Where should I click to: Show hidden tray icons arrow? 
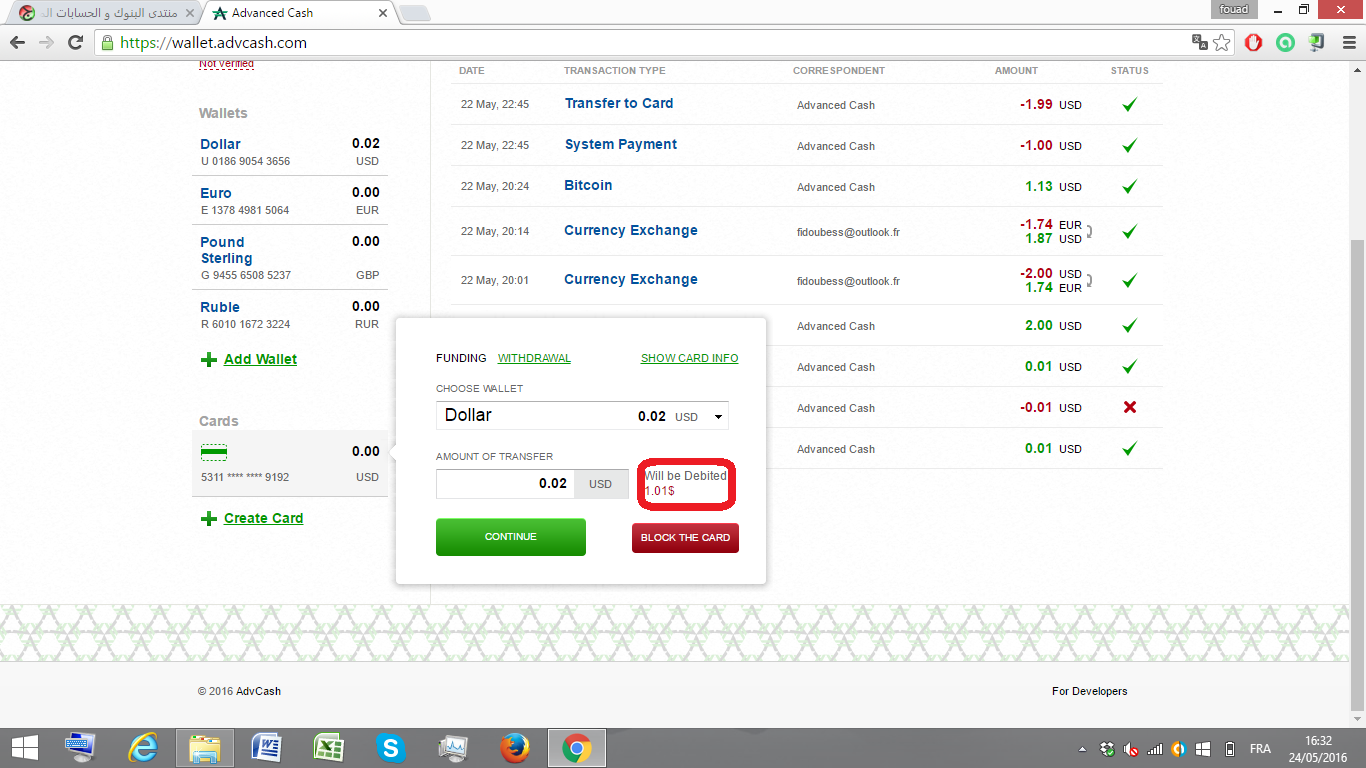point(1082,749)
